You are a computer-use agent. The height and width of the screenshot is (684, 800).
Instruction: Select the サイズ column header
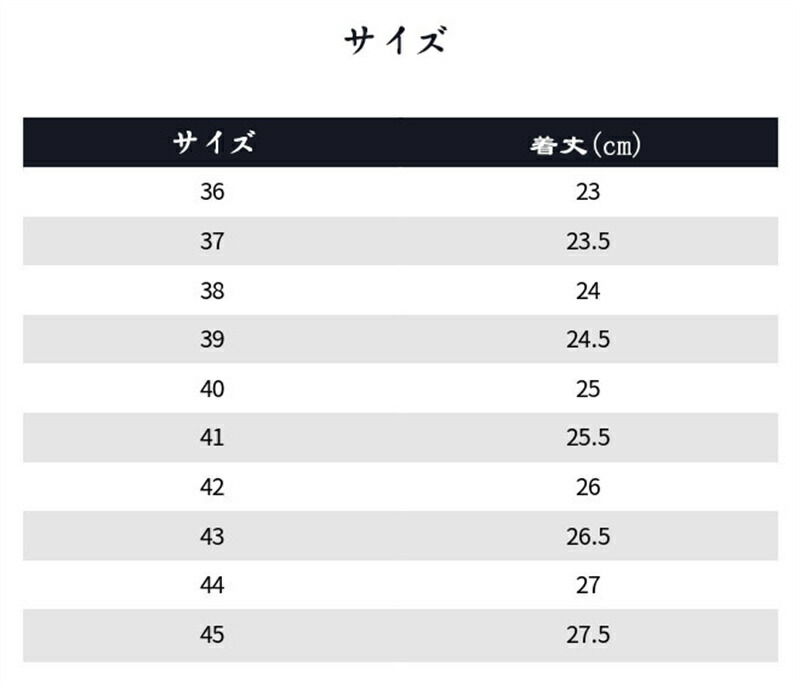point(213,142)
